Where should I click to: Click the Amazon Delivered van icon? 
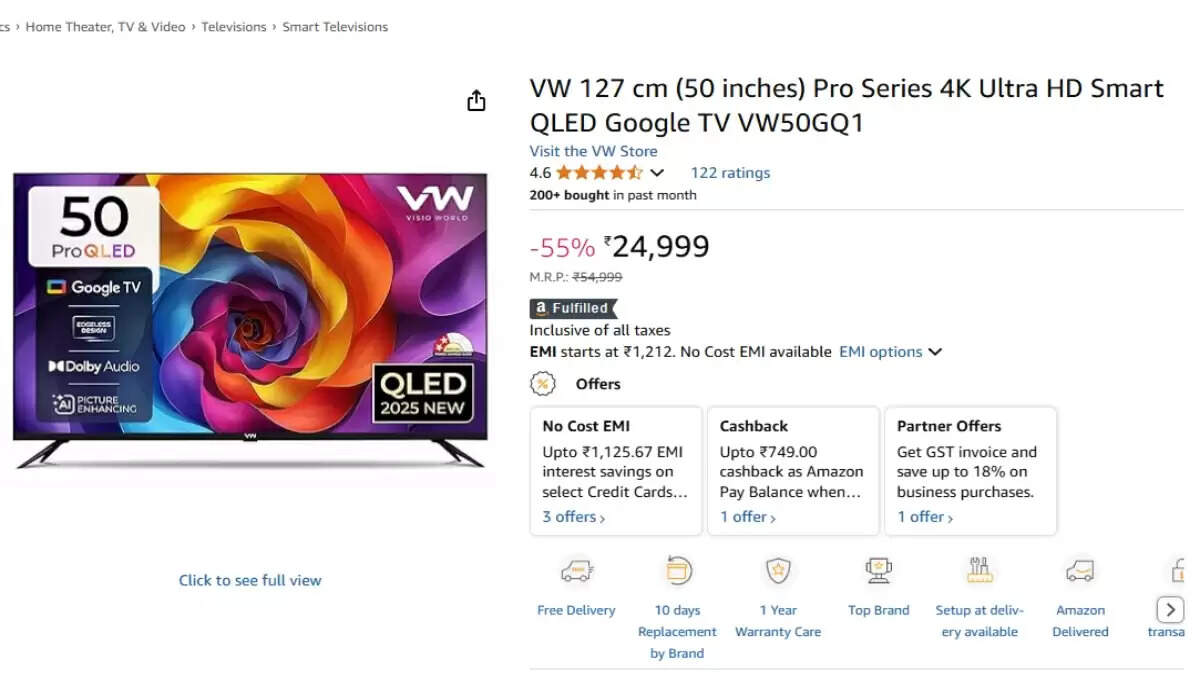tap(1080, 571)
